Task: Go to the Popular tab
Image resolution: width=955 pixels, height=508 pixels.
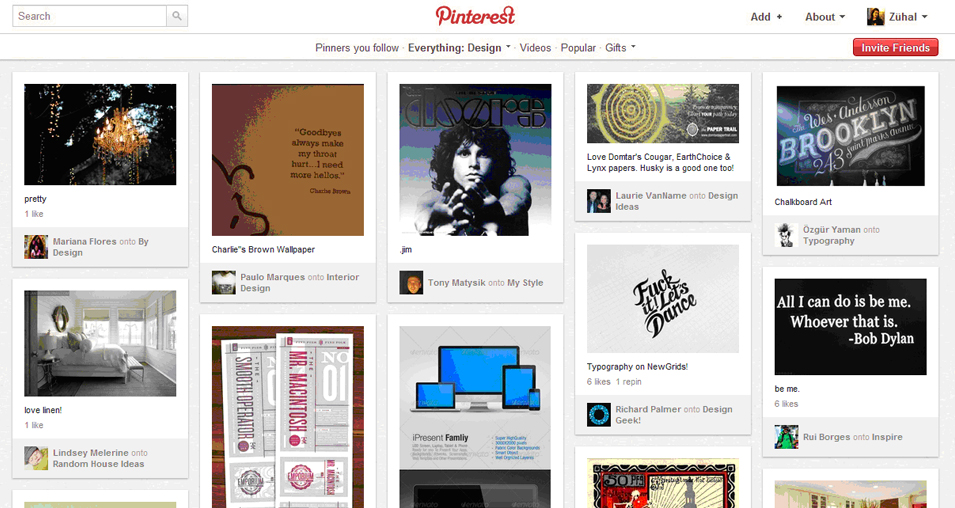Action: coord(578,48)
